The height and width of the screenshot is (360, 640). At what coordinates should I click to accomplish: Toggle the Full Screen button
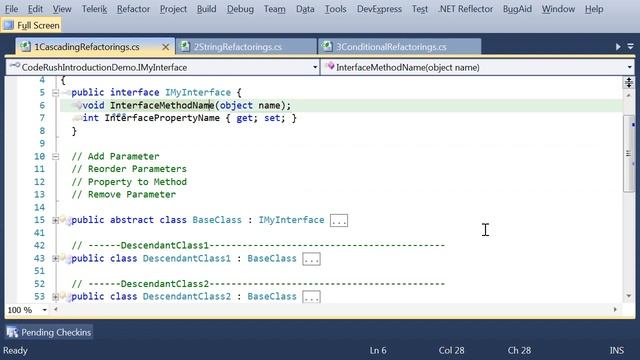[31, 25]
